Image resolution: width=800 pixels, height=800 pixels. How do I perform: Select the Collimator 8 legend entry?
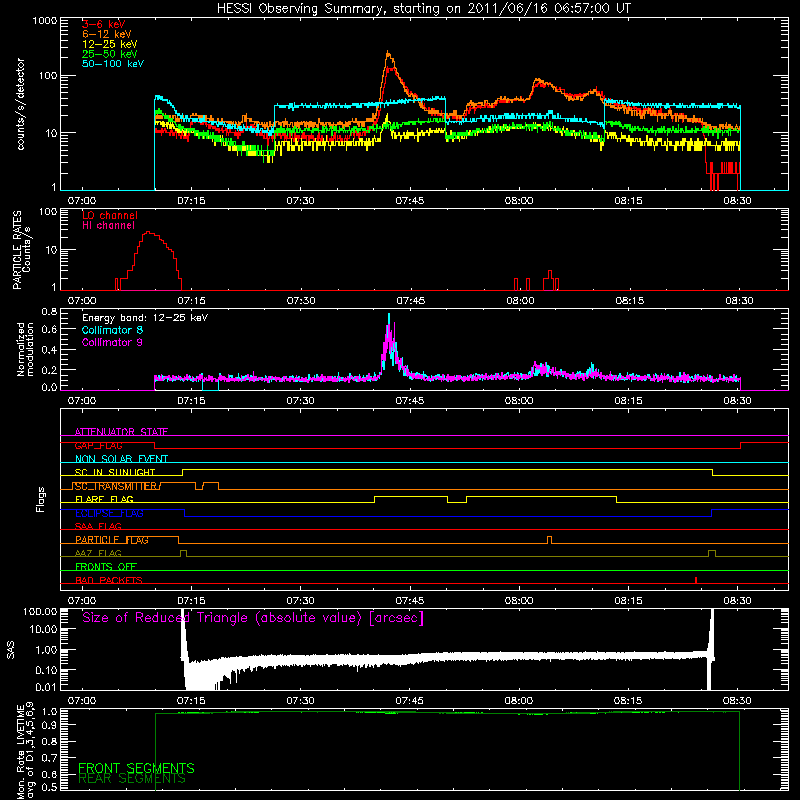112,330
